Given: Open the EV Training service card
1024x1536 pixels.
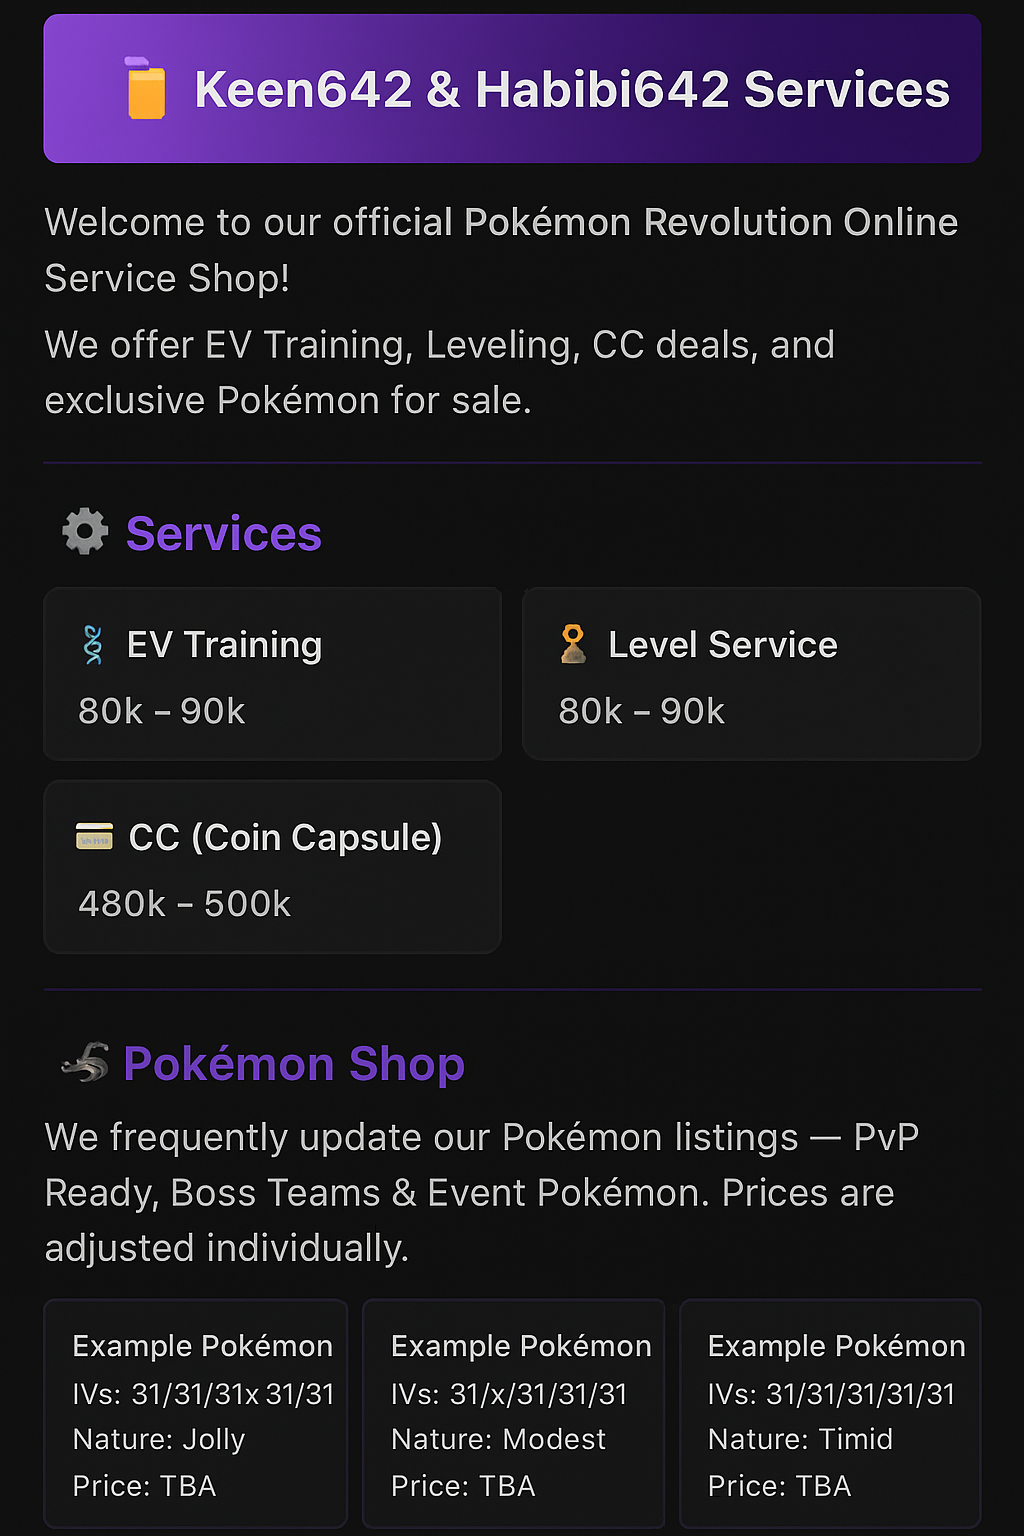Looking at the screenshot, I should (272, 674).
